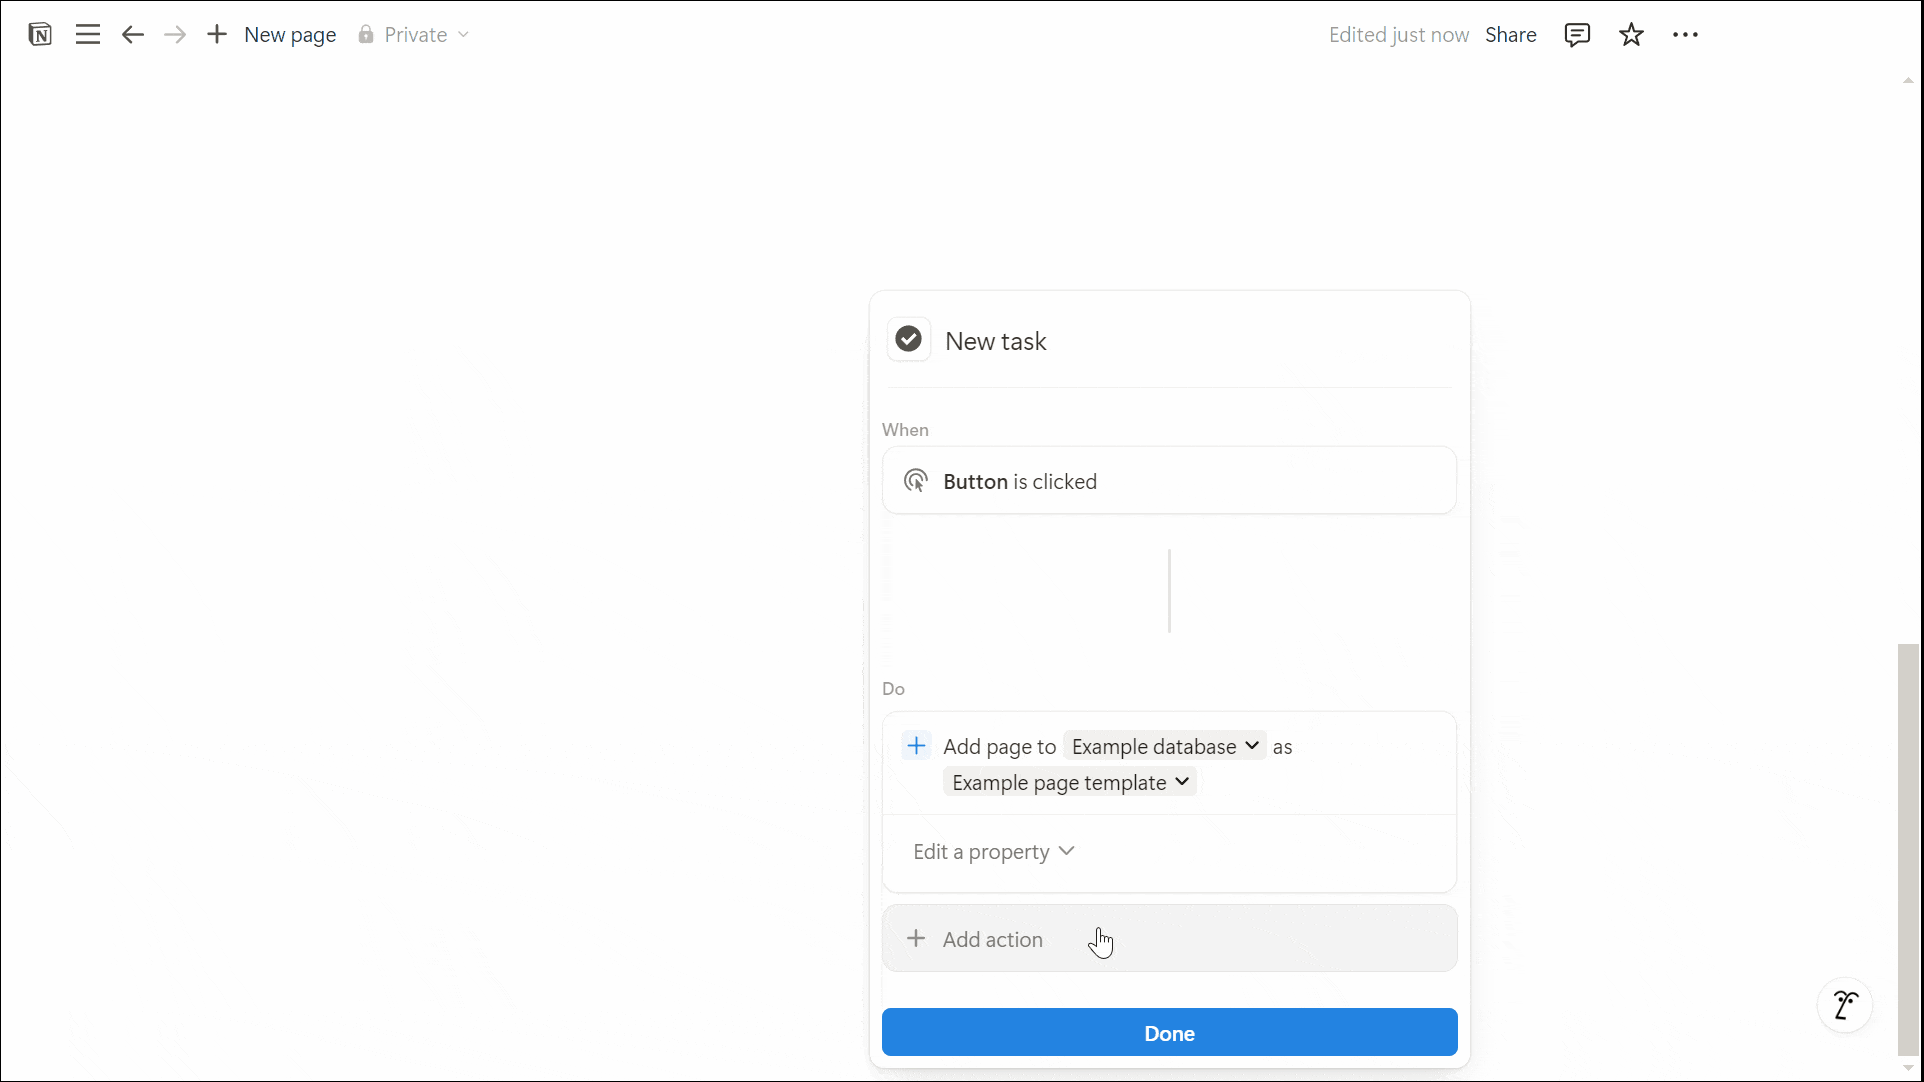Open the Share menu
The width and height of the screenshot is (1924, 1082).
[1510, 35]
